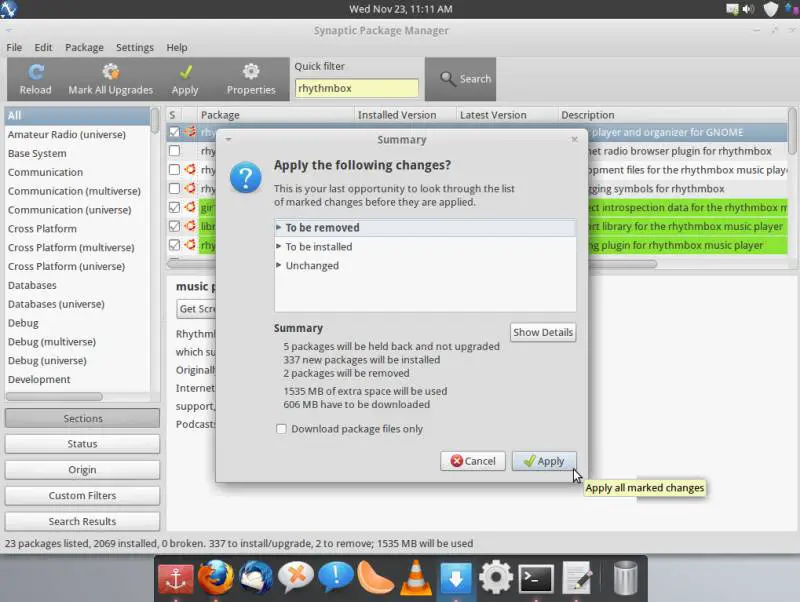Toggle checkbox on the last green plugin row
800x602 pixels.
point(174,245)
